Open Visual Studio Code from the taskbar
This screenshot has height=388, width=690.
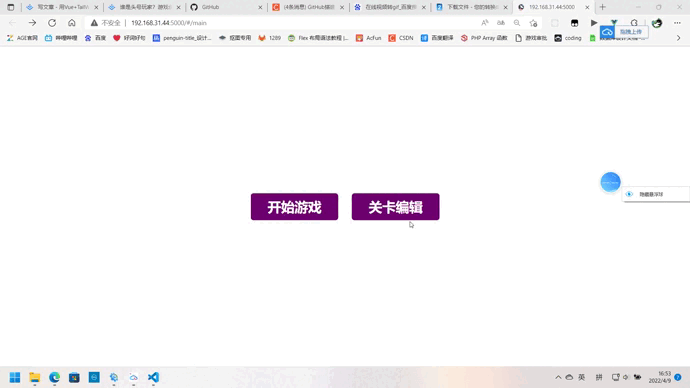(153, 377)
